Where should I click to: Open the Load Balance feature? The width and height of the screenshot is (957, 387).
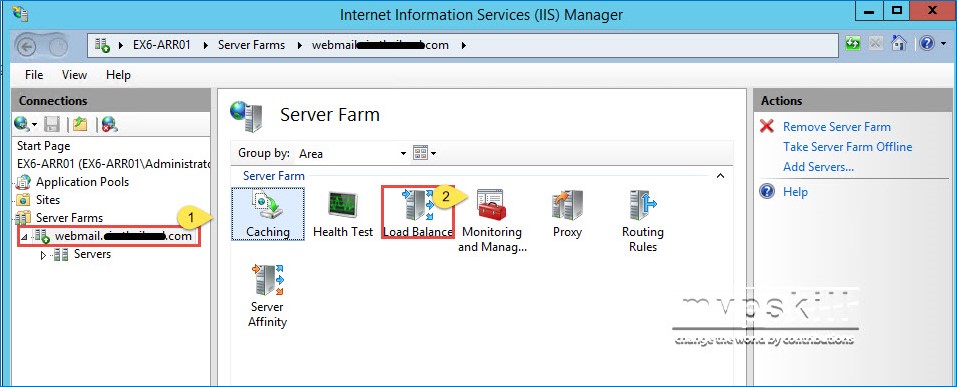point(418,214)
